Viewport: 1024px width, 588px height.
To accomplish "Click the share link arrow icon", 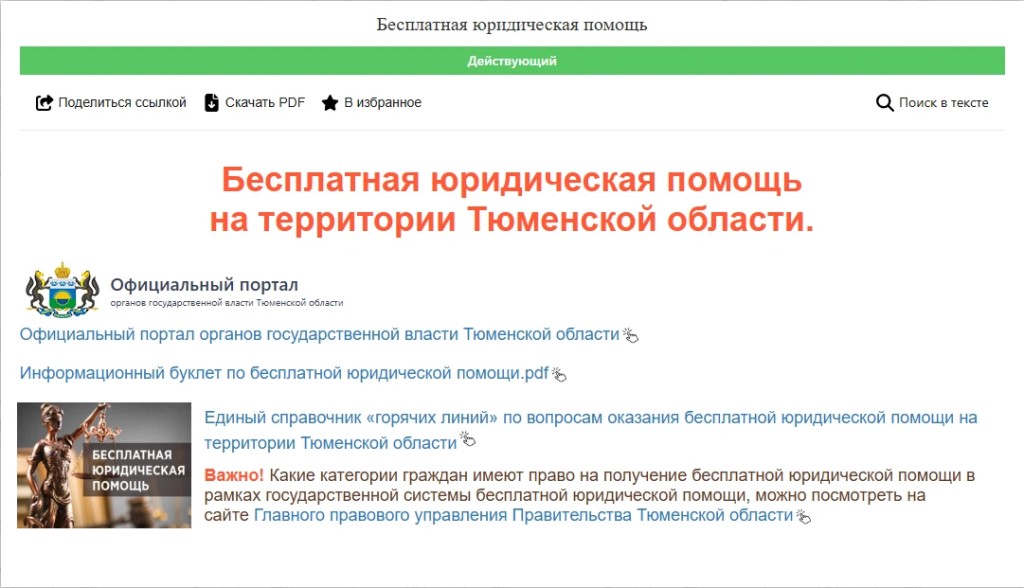I will (x=44, y=103).
